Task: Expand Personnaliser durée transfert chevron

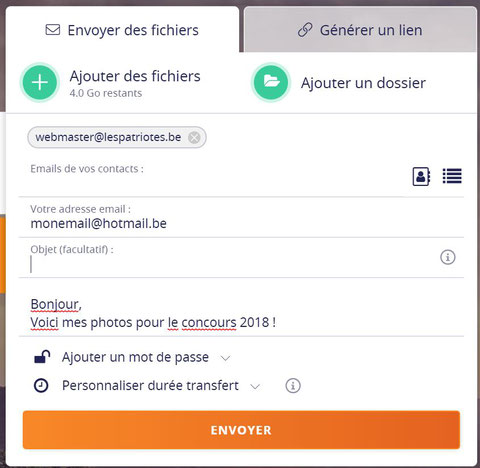Action: 255,387
